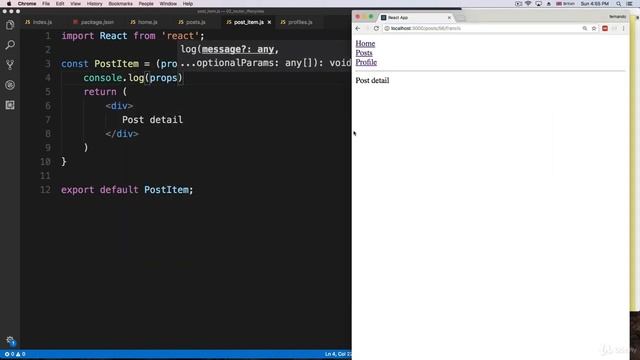Open the View menu
This screenshot has width=640, height=360.
point(76,4)
